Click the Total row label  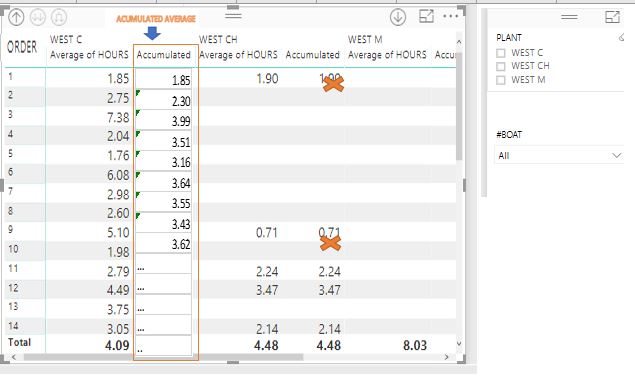[19, 343]
